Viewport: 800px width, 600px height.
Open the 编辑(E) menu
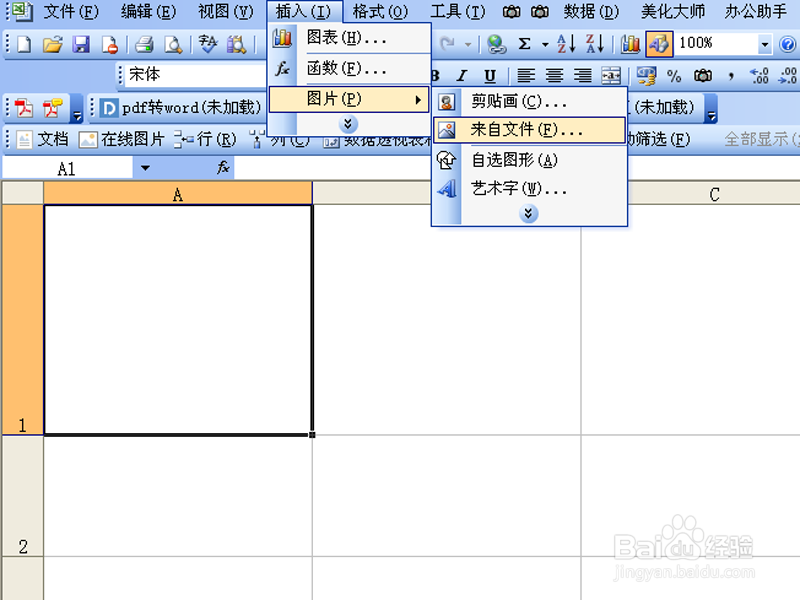coord(148,11)
